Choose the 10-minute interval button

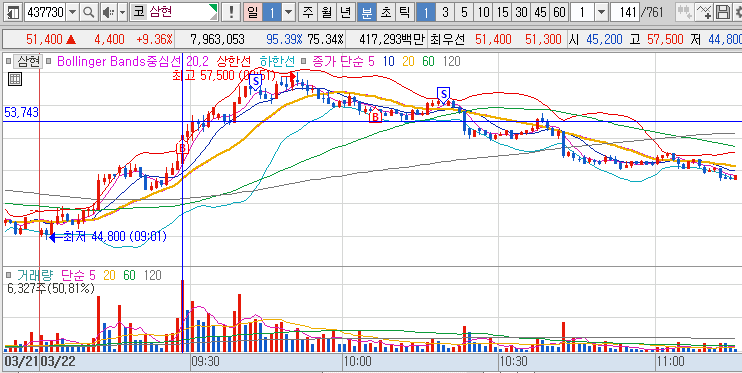point(483,12)
